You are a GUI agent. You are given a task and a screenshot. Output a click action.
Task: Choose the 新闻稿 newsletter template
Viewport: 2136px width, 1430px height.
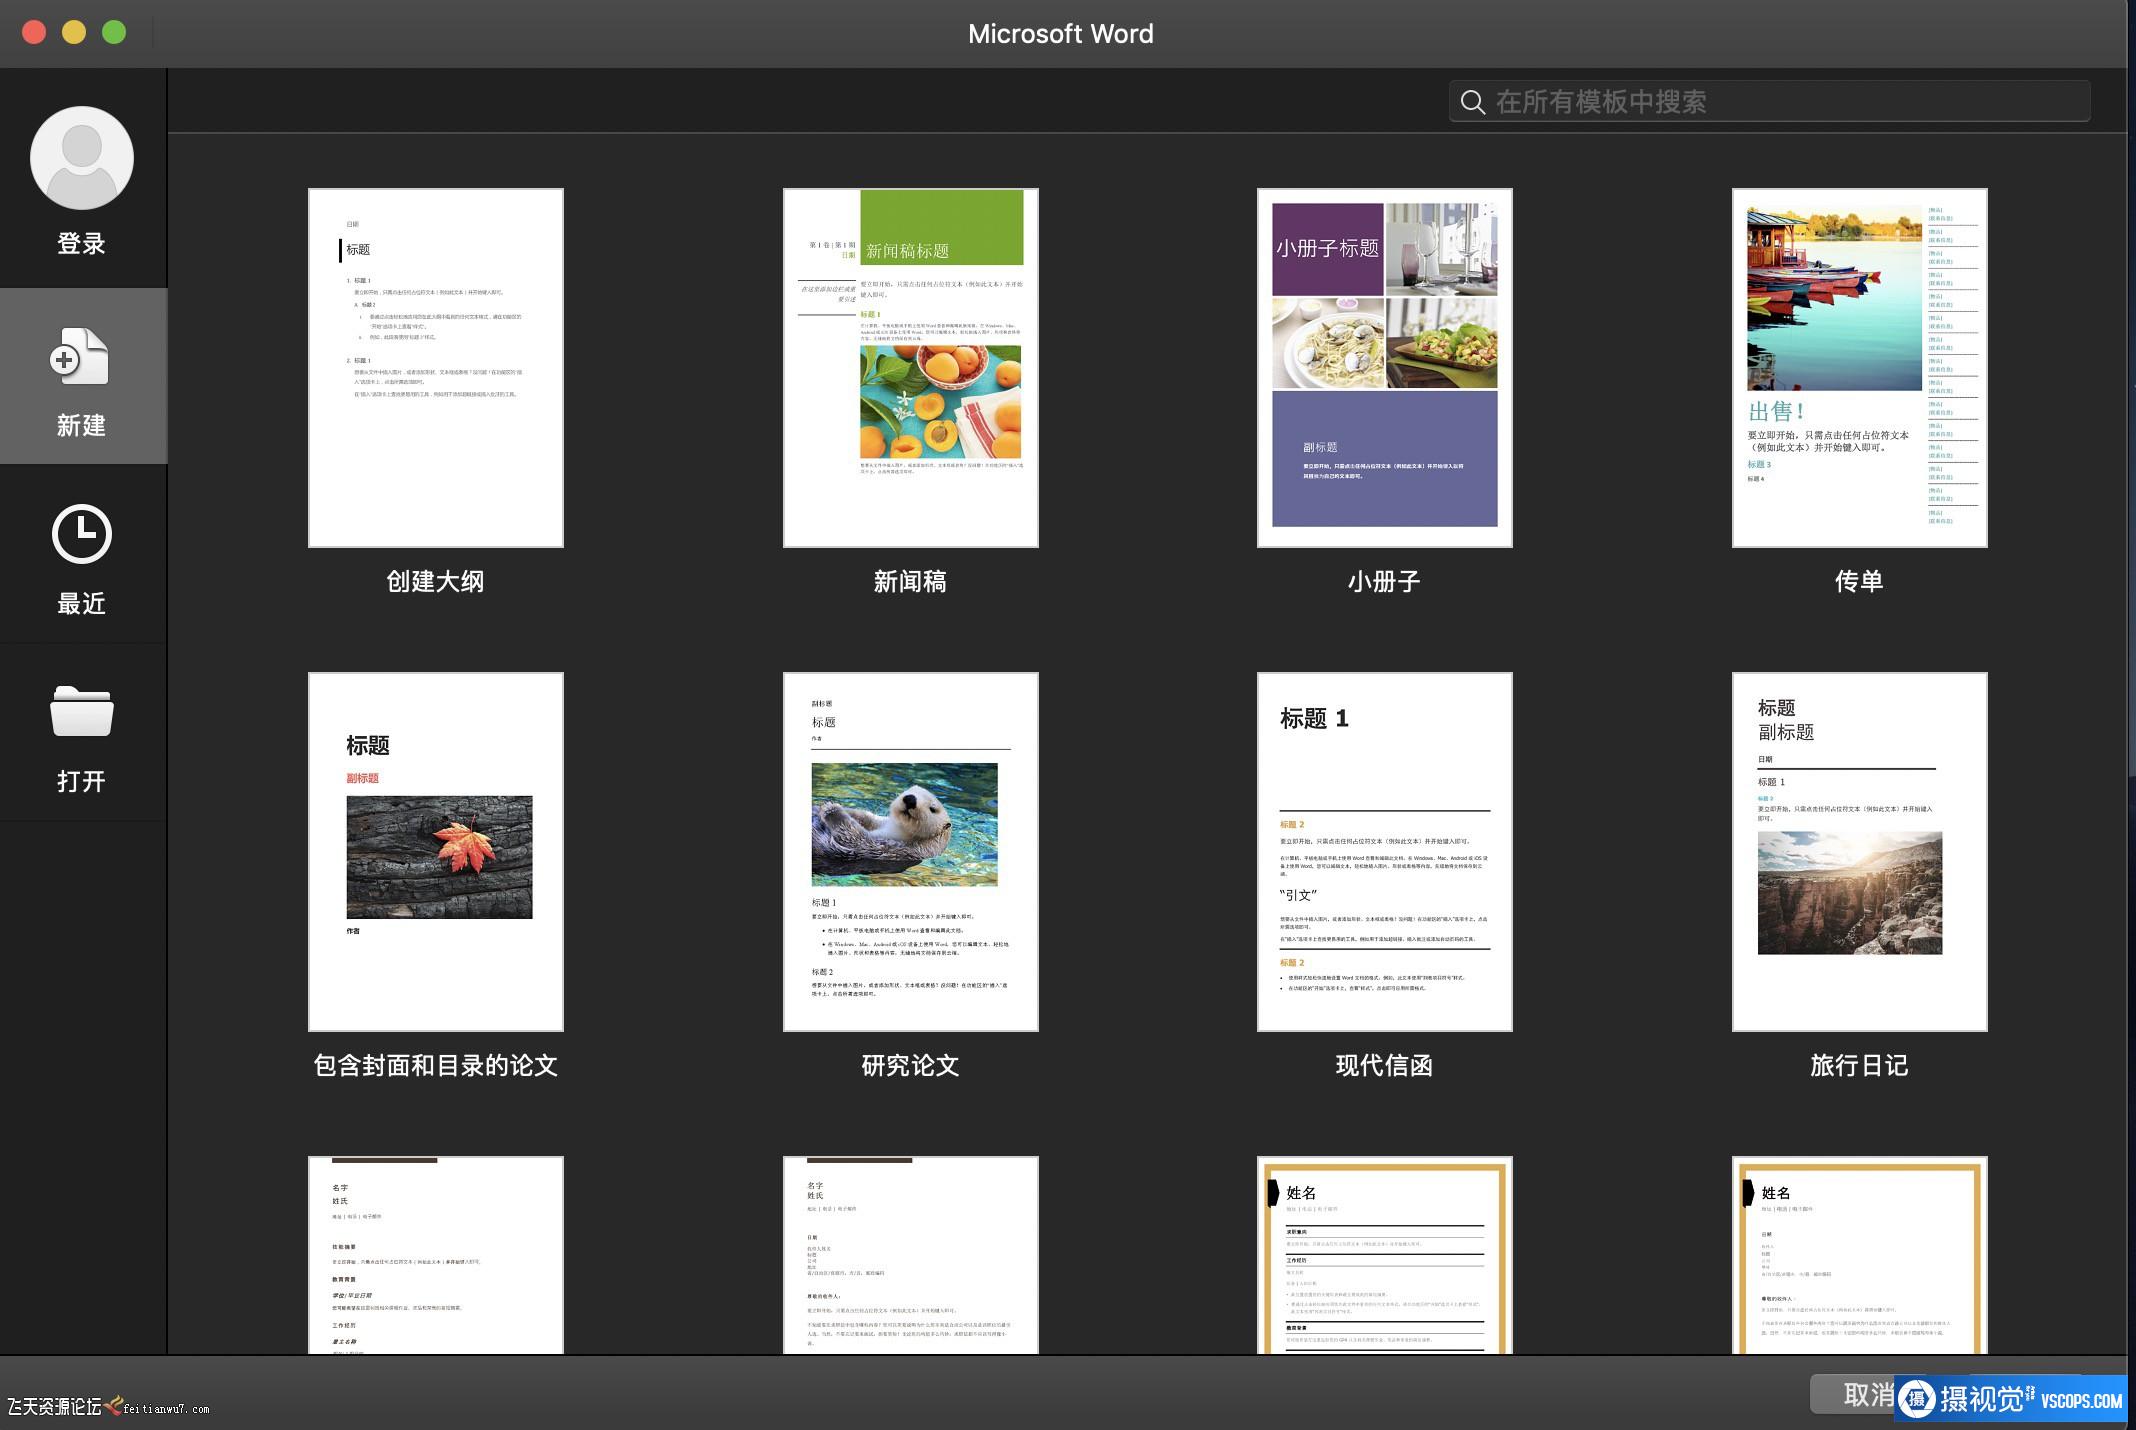[910, 368]
